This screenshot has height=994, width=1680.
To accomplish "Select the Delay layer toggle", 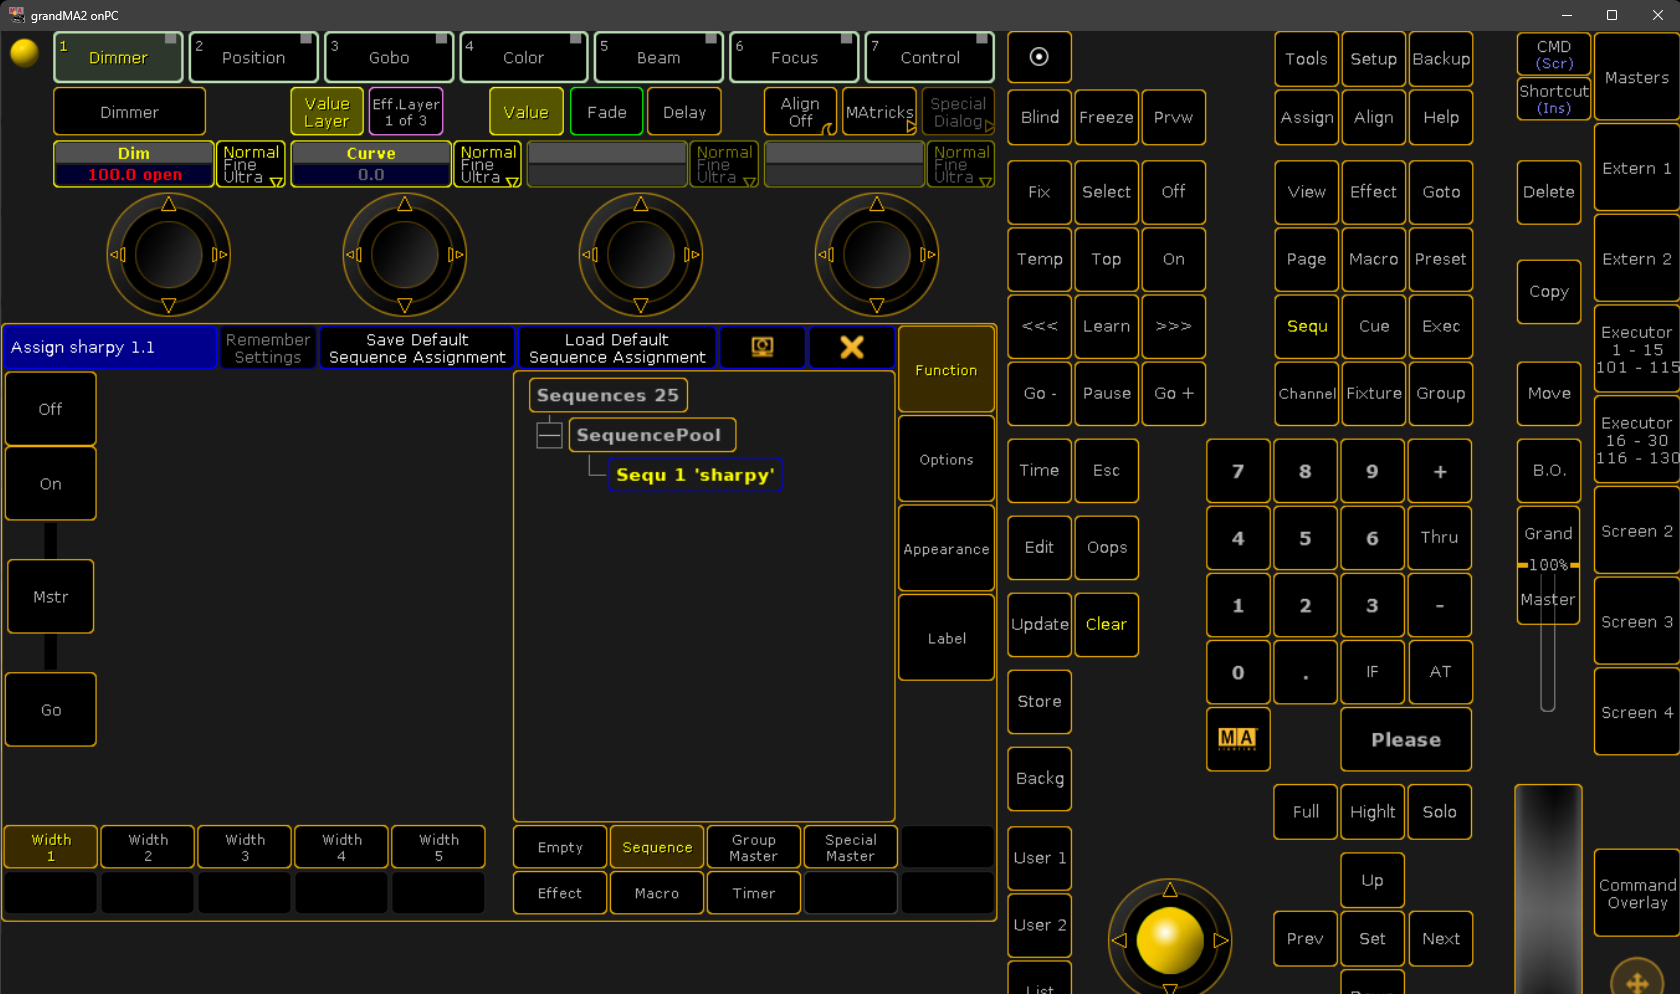I will point(684,111).
